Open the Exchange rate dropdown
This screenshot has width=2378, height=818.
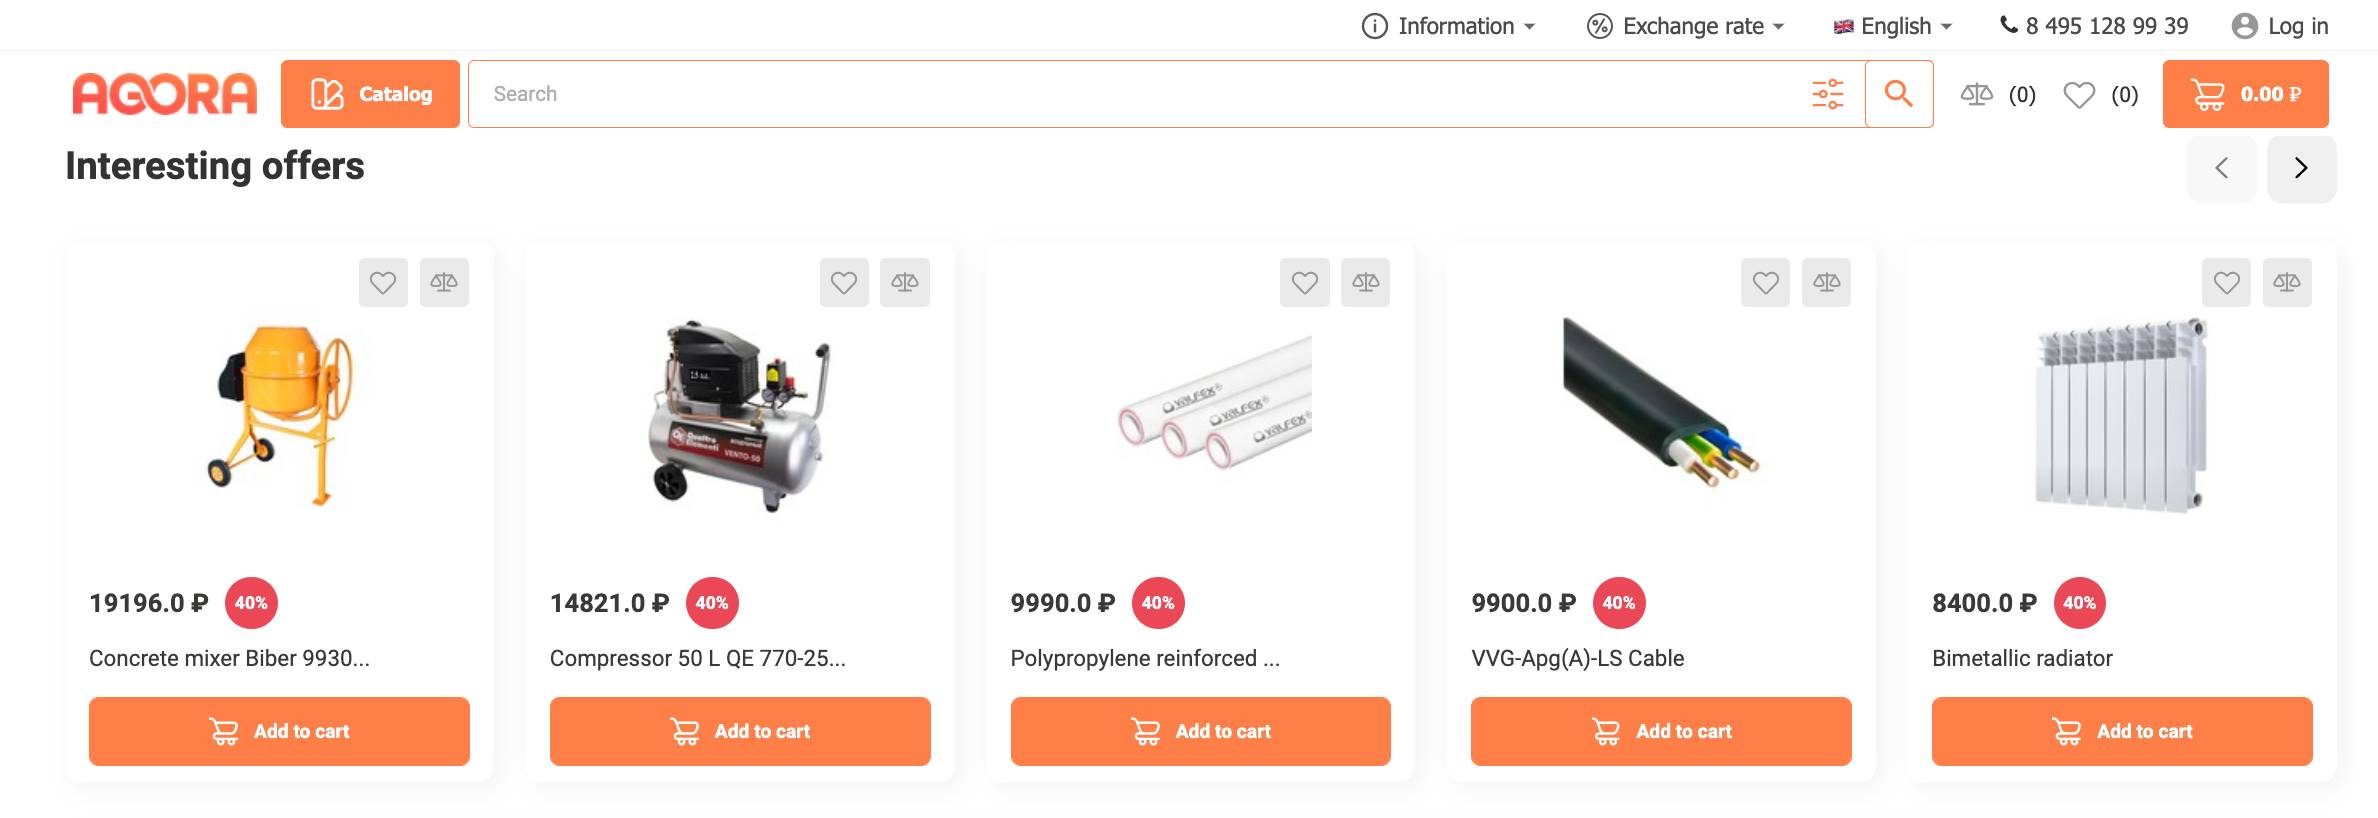1686,26
